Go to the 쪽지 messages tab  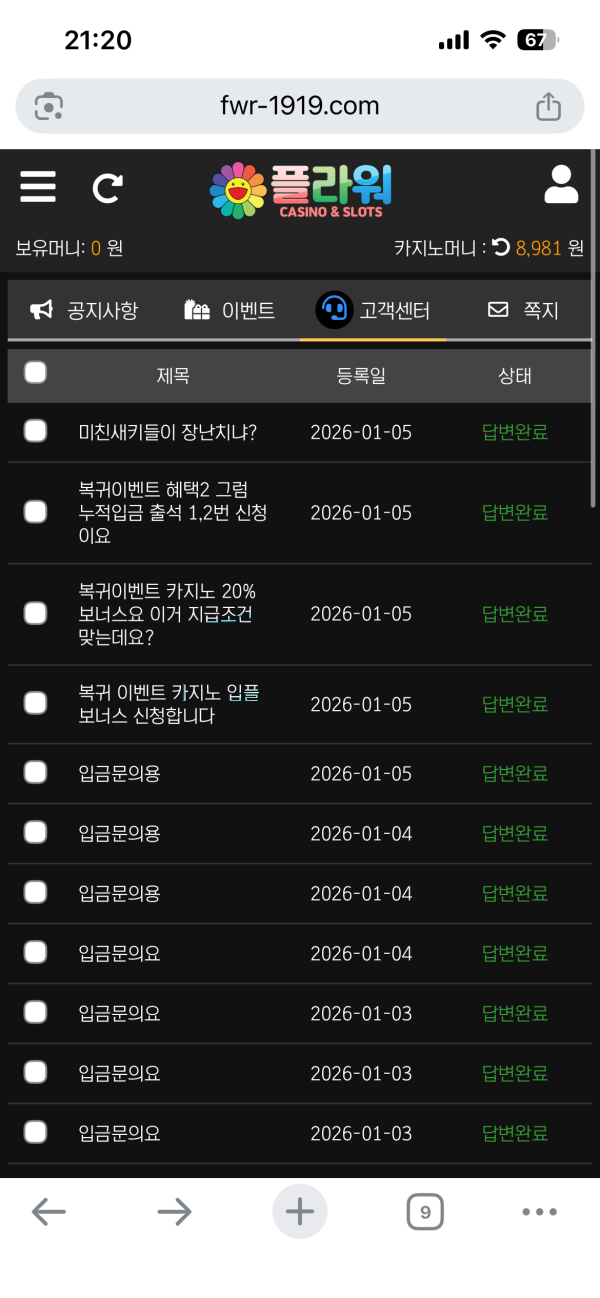(522, 310)
